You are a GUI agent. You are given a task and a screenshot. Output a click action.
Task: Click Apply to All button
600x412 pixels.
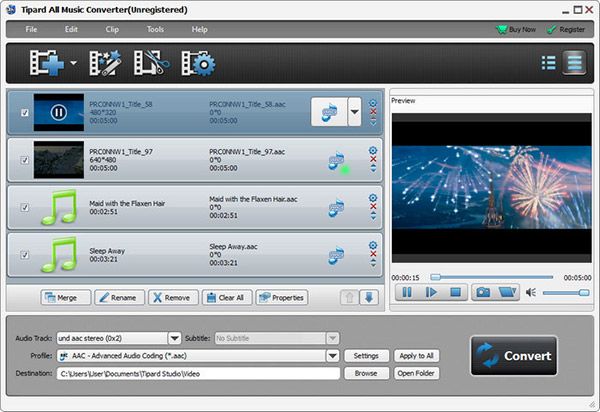pyautogui.click(x=417, y=356)
